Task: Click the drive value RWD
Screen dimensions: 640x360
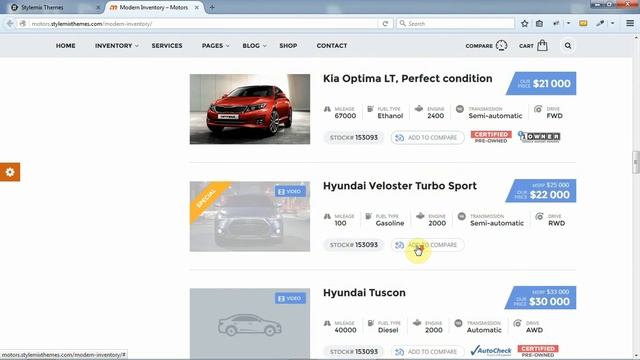Action: point(557,223)
